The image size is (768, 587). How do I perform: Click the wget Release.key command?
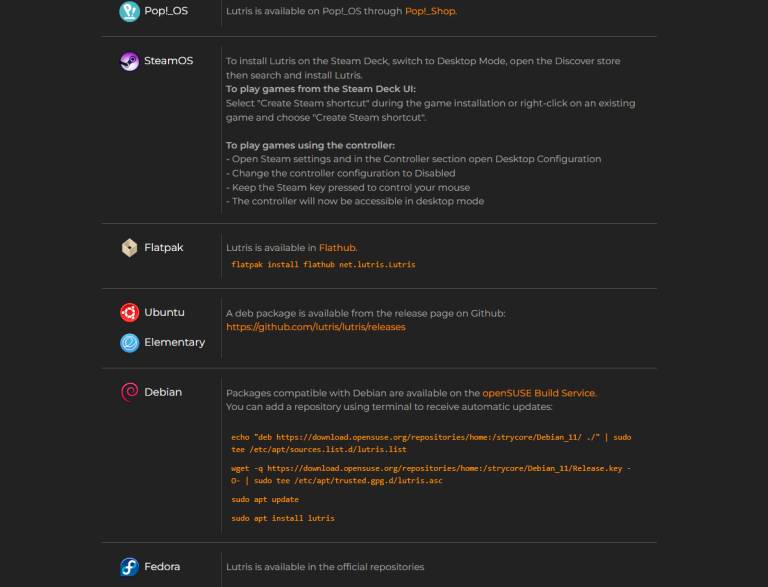pos(431,474)
